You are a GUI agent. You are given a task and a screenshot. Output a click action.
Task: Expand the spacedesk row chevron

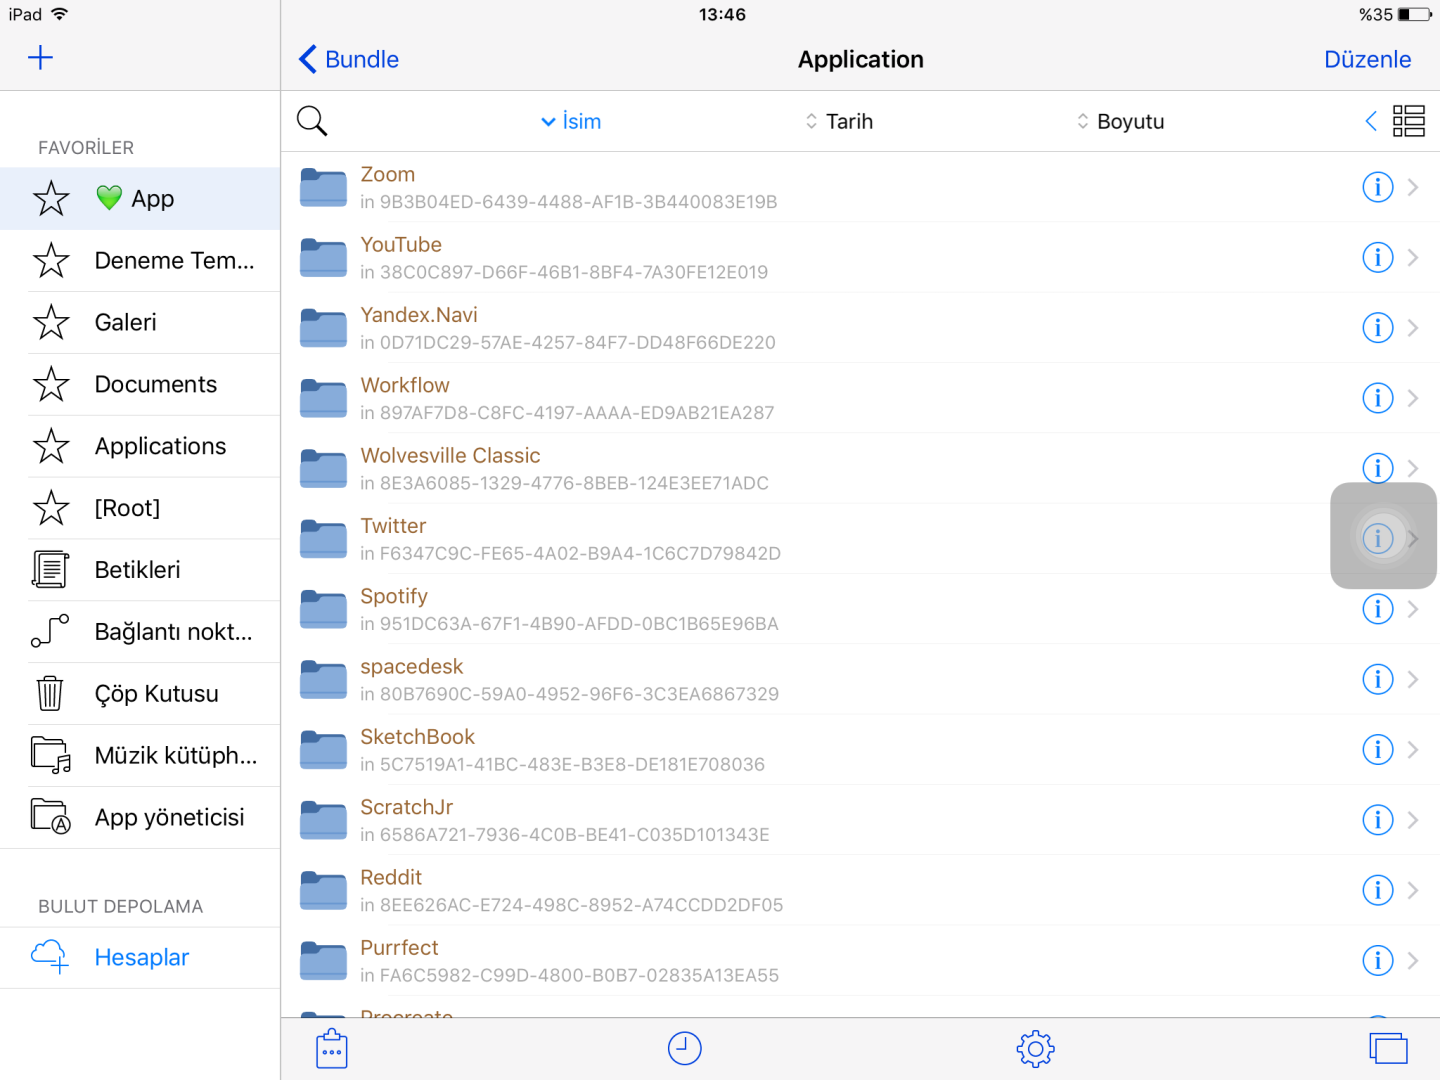1413,679
